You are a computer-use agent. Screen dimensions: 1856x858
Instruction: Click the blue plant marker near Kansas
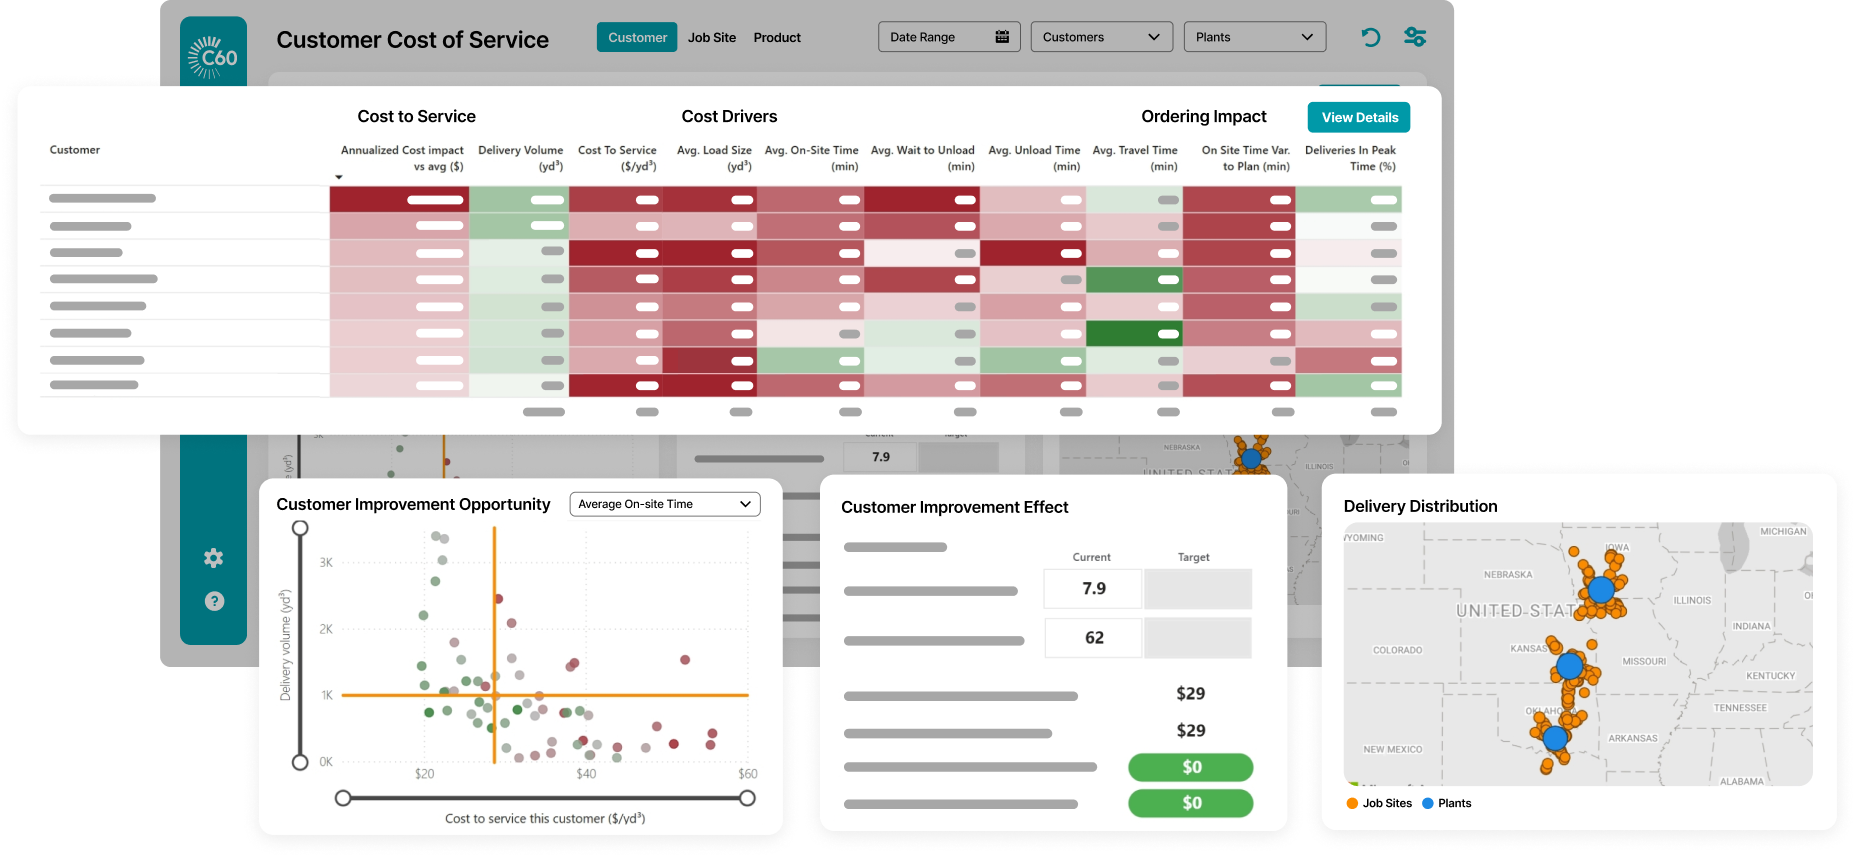(x=1570, y=664)
